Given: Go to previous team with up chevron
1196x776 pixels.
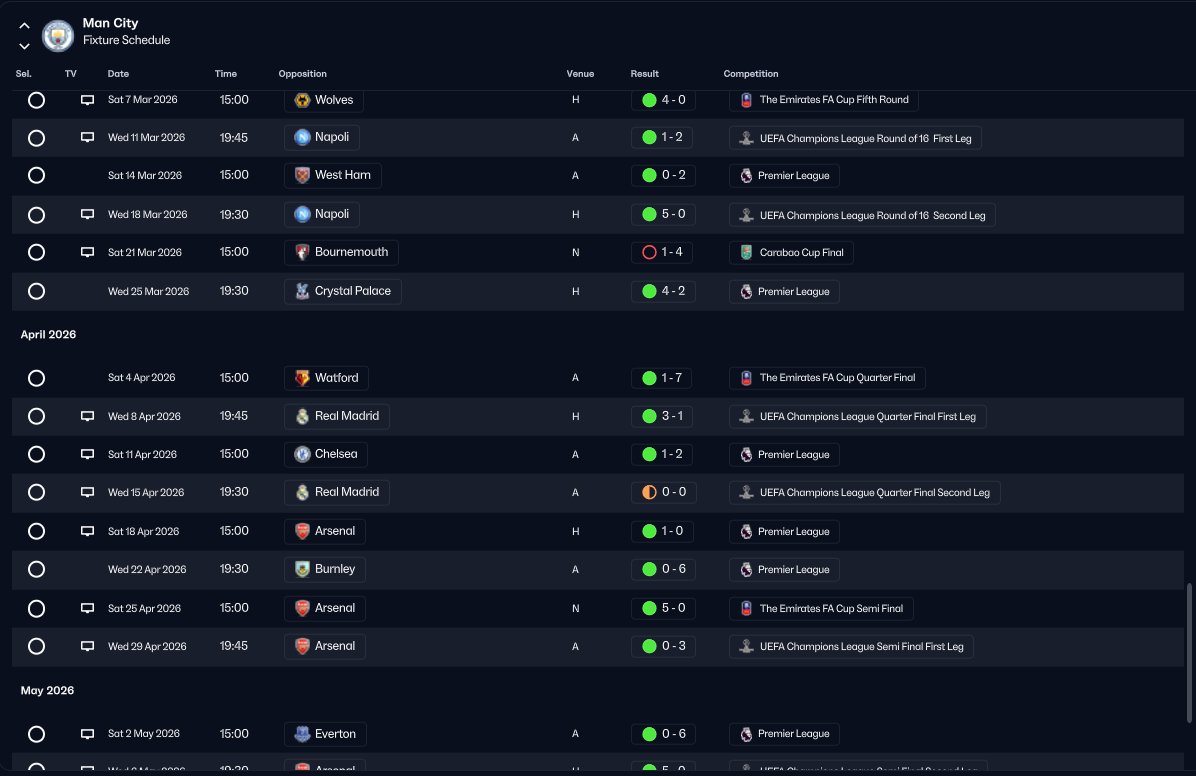Looking at the screenshot, I should (x=24, y=26).
